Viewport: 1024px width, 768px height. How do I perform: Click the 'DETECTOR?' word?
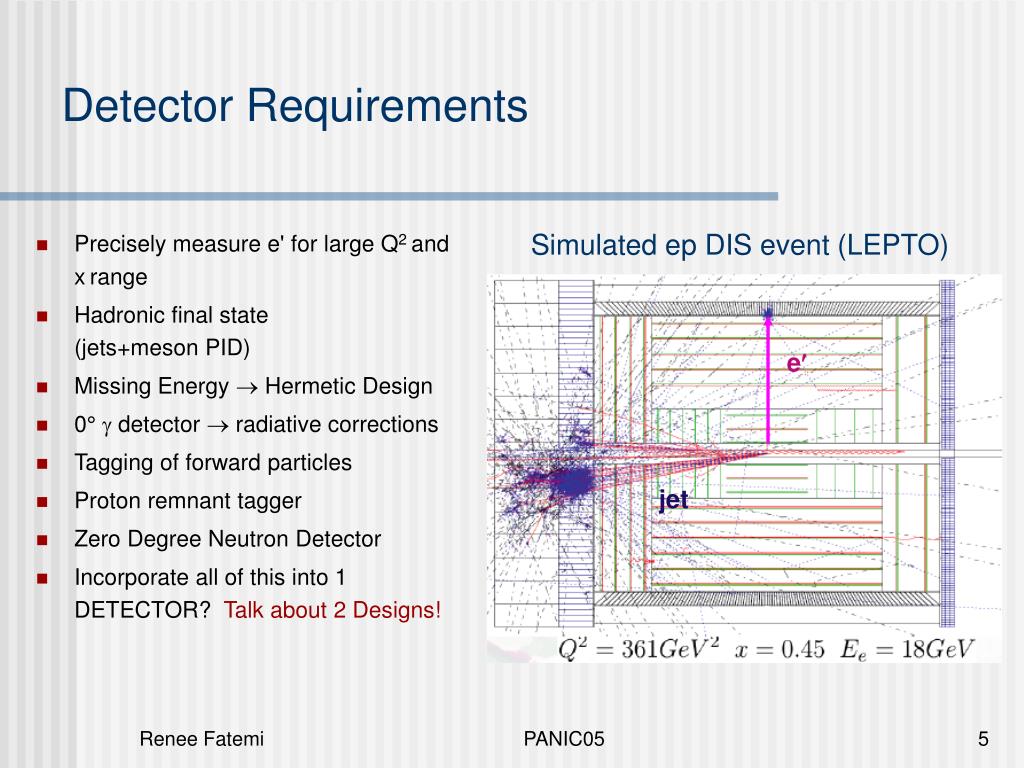click(x=142, y=610)
